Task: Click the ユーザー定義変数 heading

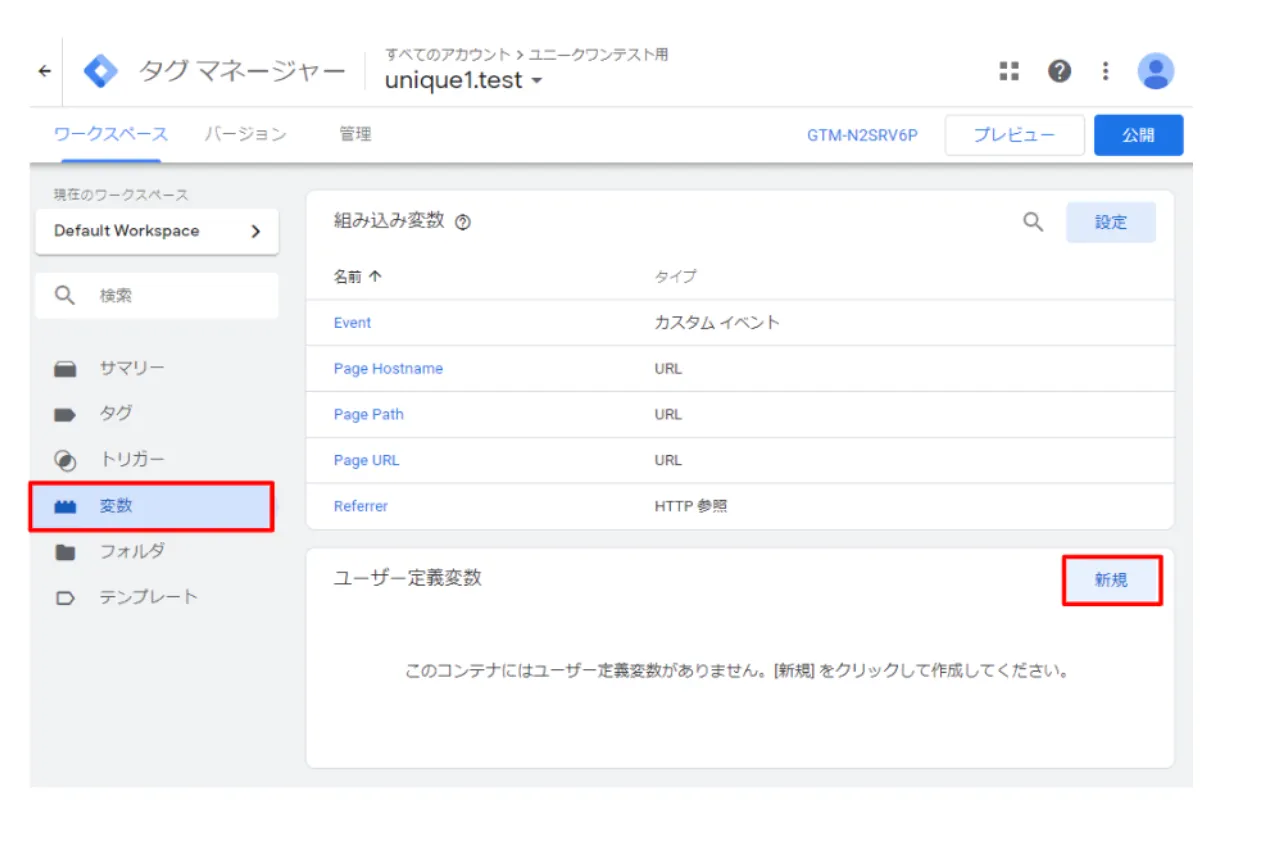Action: click(x=407, y=578)
